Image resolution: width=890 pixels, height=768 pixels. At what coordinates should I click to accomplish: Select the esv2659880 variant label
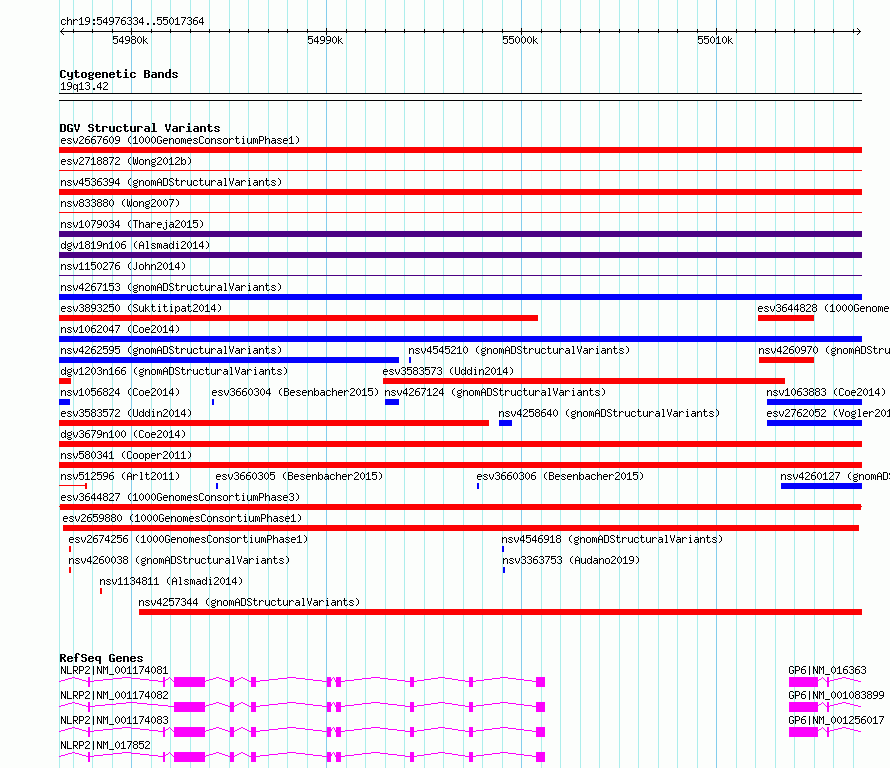coord(182,518)
